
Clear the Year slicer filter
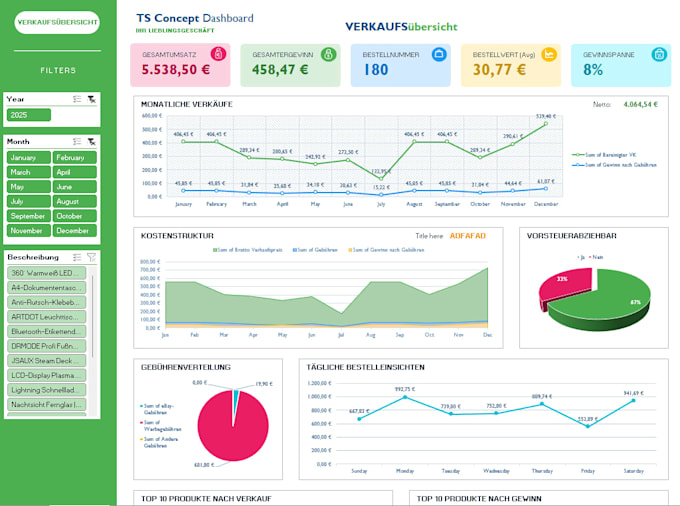pyautogui.click(x=92, y=99)
